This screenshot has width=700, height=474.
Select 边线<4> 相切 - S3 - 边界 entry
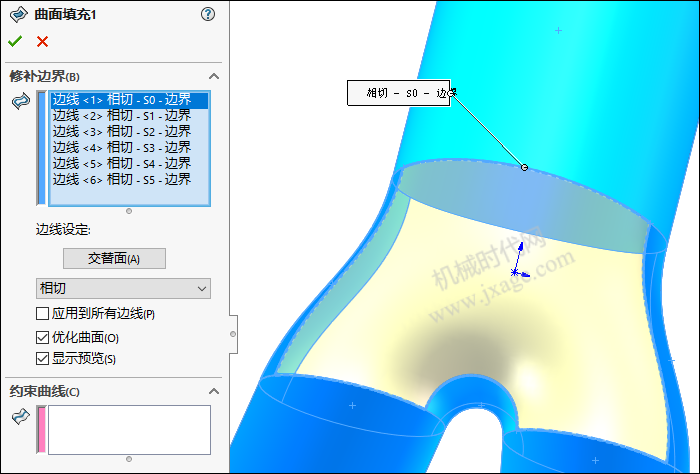pyautogui.click(x=129, y=148)
